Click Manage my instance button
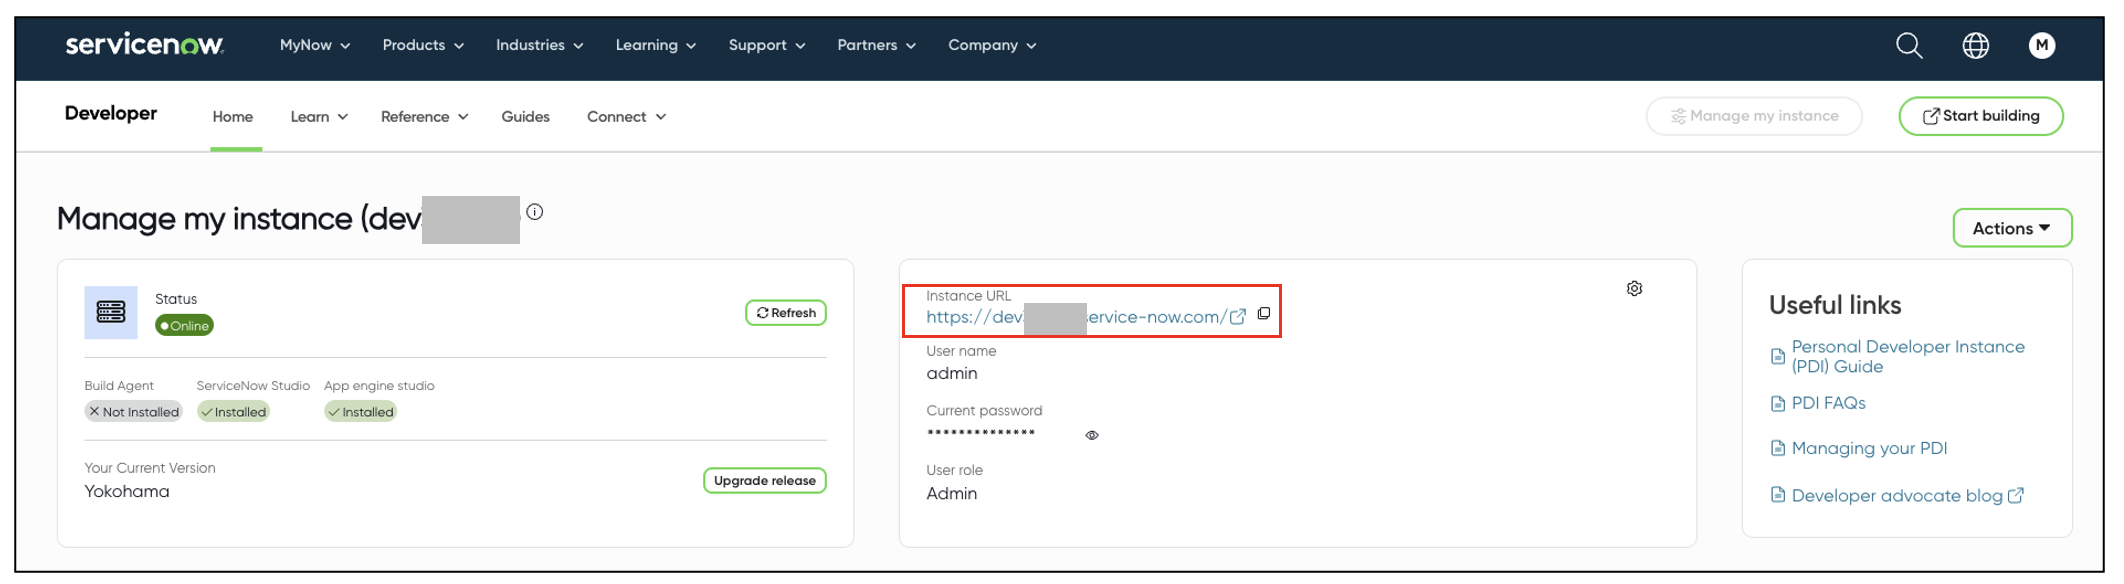The image size is (2124, 584). 1754,116
